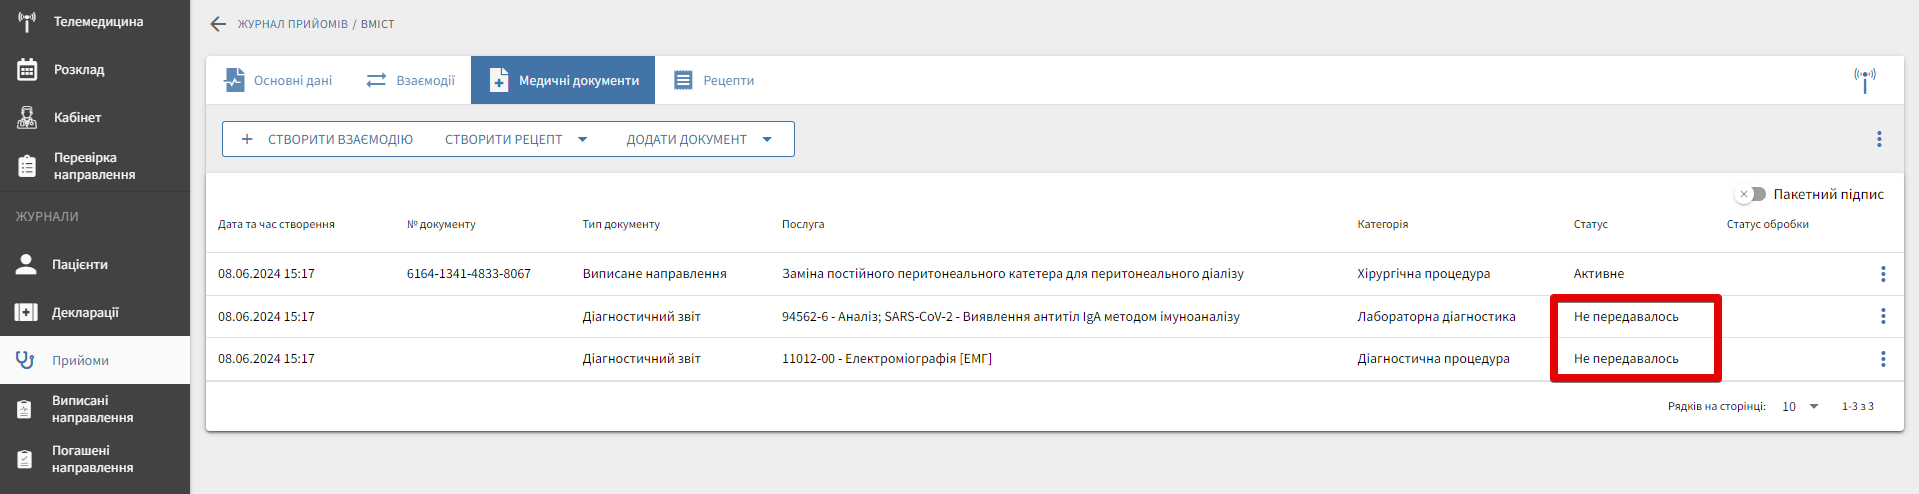The height and width of the screenshot is (494, 1919).
Task: Open the three-dots menu beside the action toolbar
Action: click(x=1879, y=139)
